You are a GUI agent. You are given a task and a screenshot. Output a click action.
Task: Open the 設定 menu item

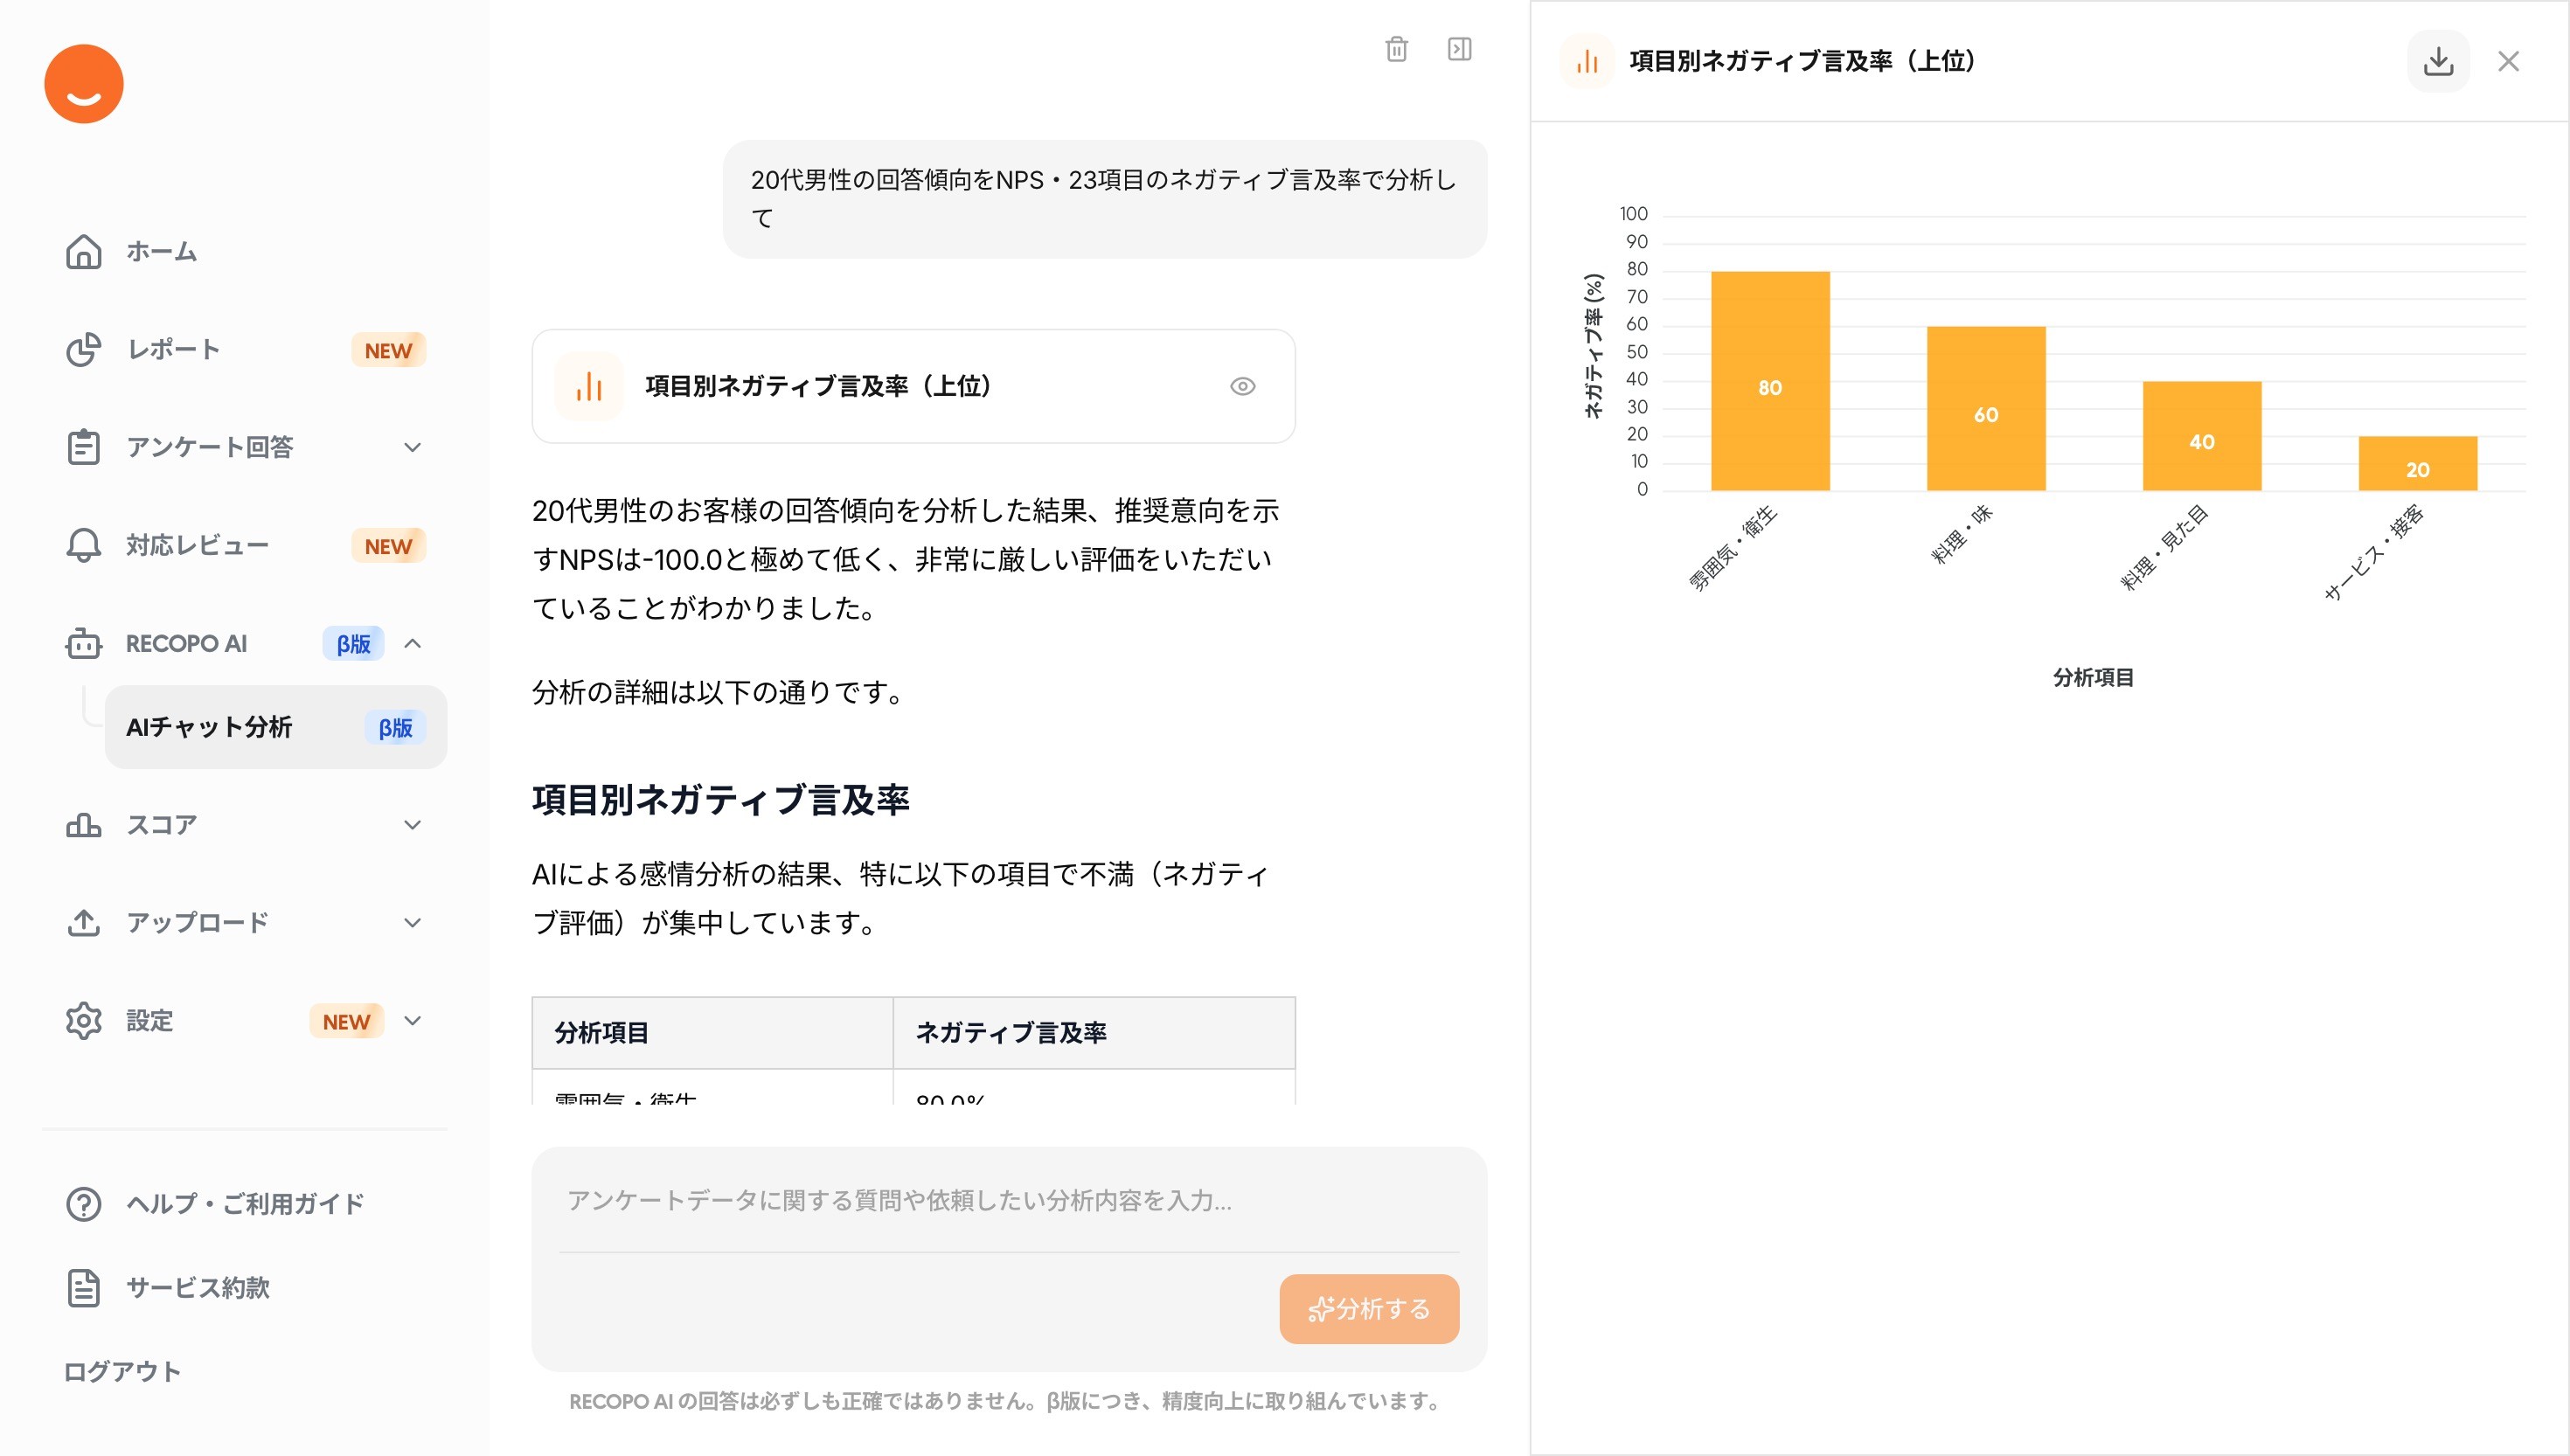click(150, 1021)
